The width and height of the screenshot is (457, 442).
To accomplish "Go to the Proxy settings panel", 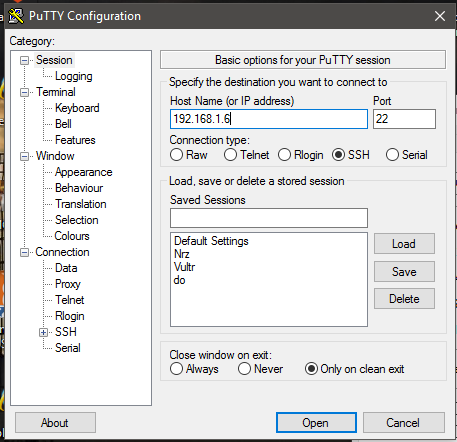I will [x=68, y=284].
